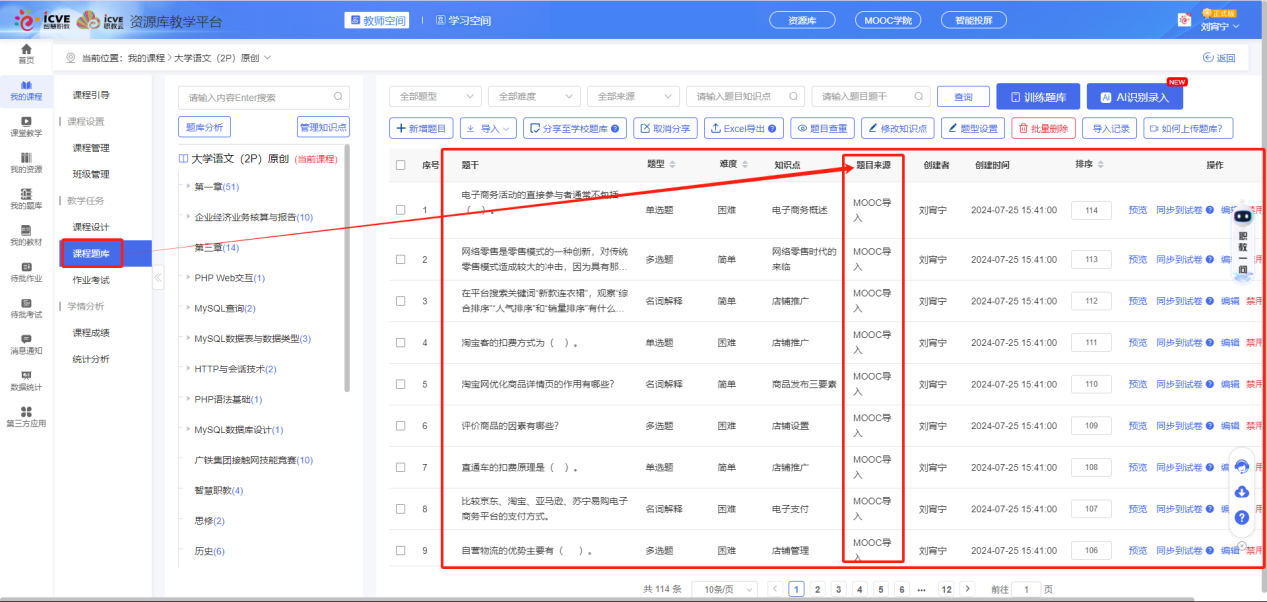Open MOOC学院 from the top bar
The height and width of the screenshot is (602, 1267).
point(887,19)
